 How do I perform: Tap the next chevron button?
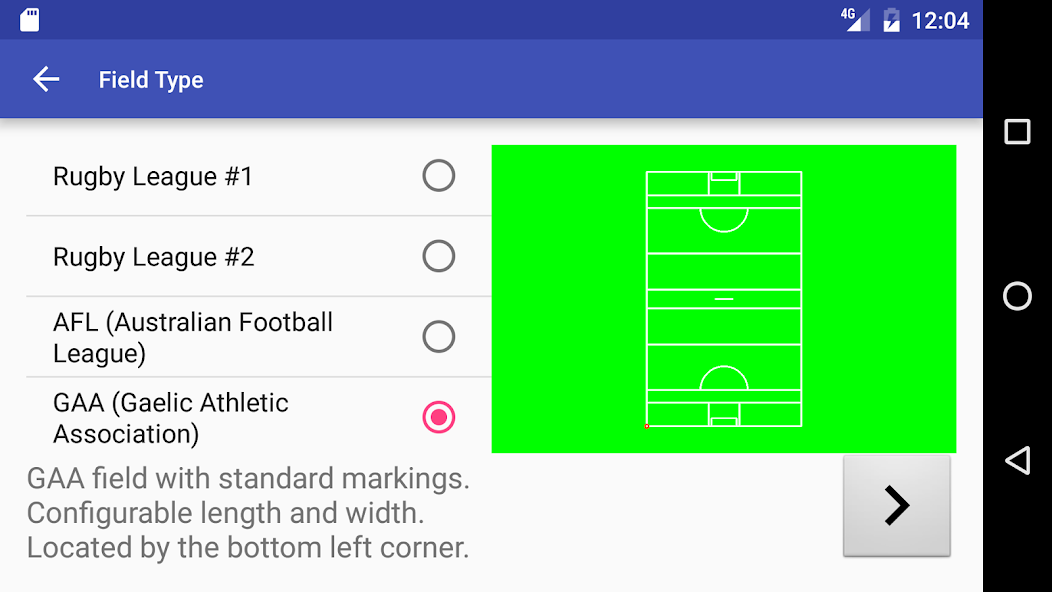pyautogui.click(x=896, y=505)
